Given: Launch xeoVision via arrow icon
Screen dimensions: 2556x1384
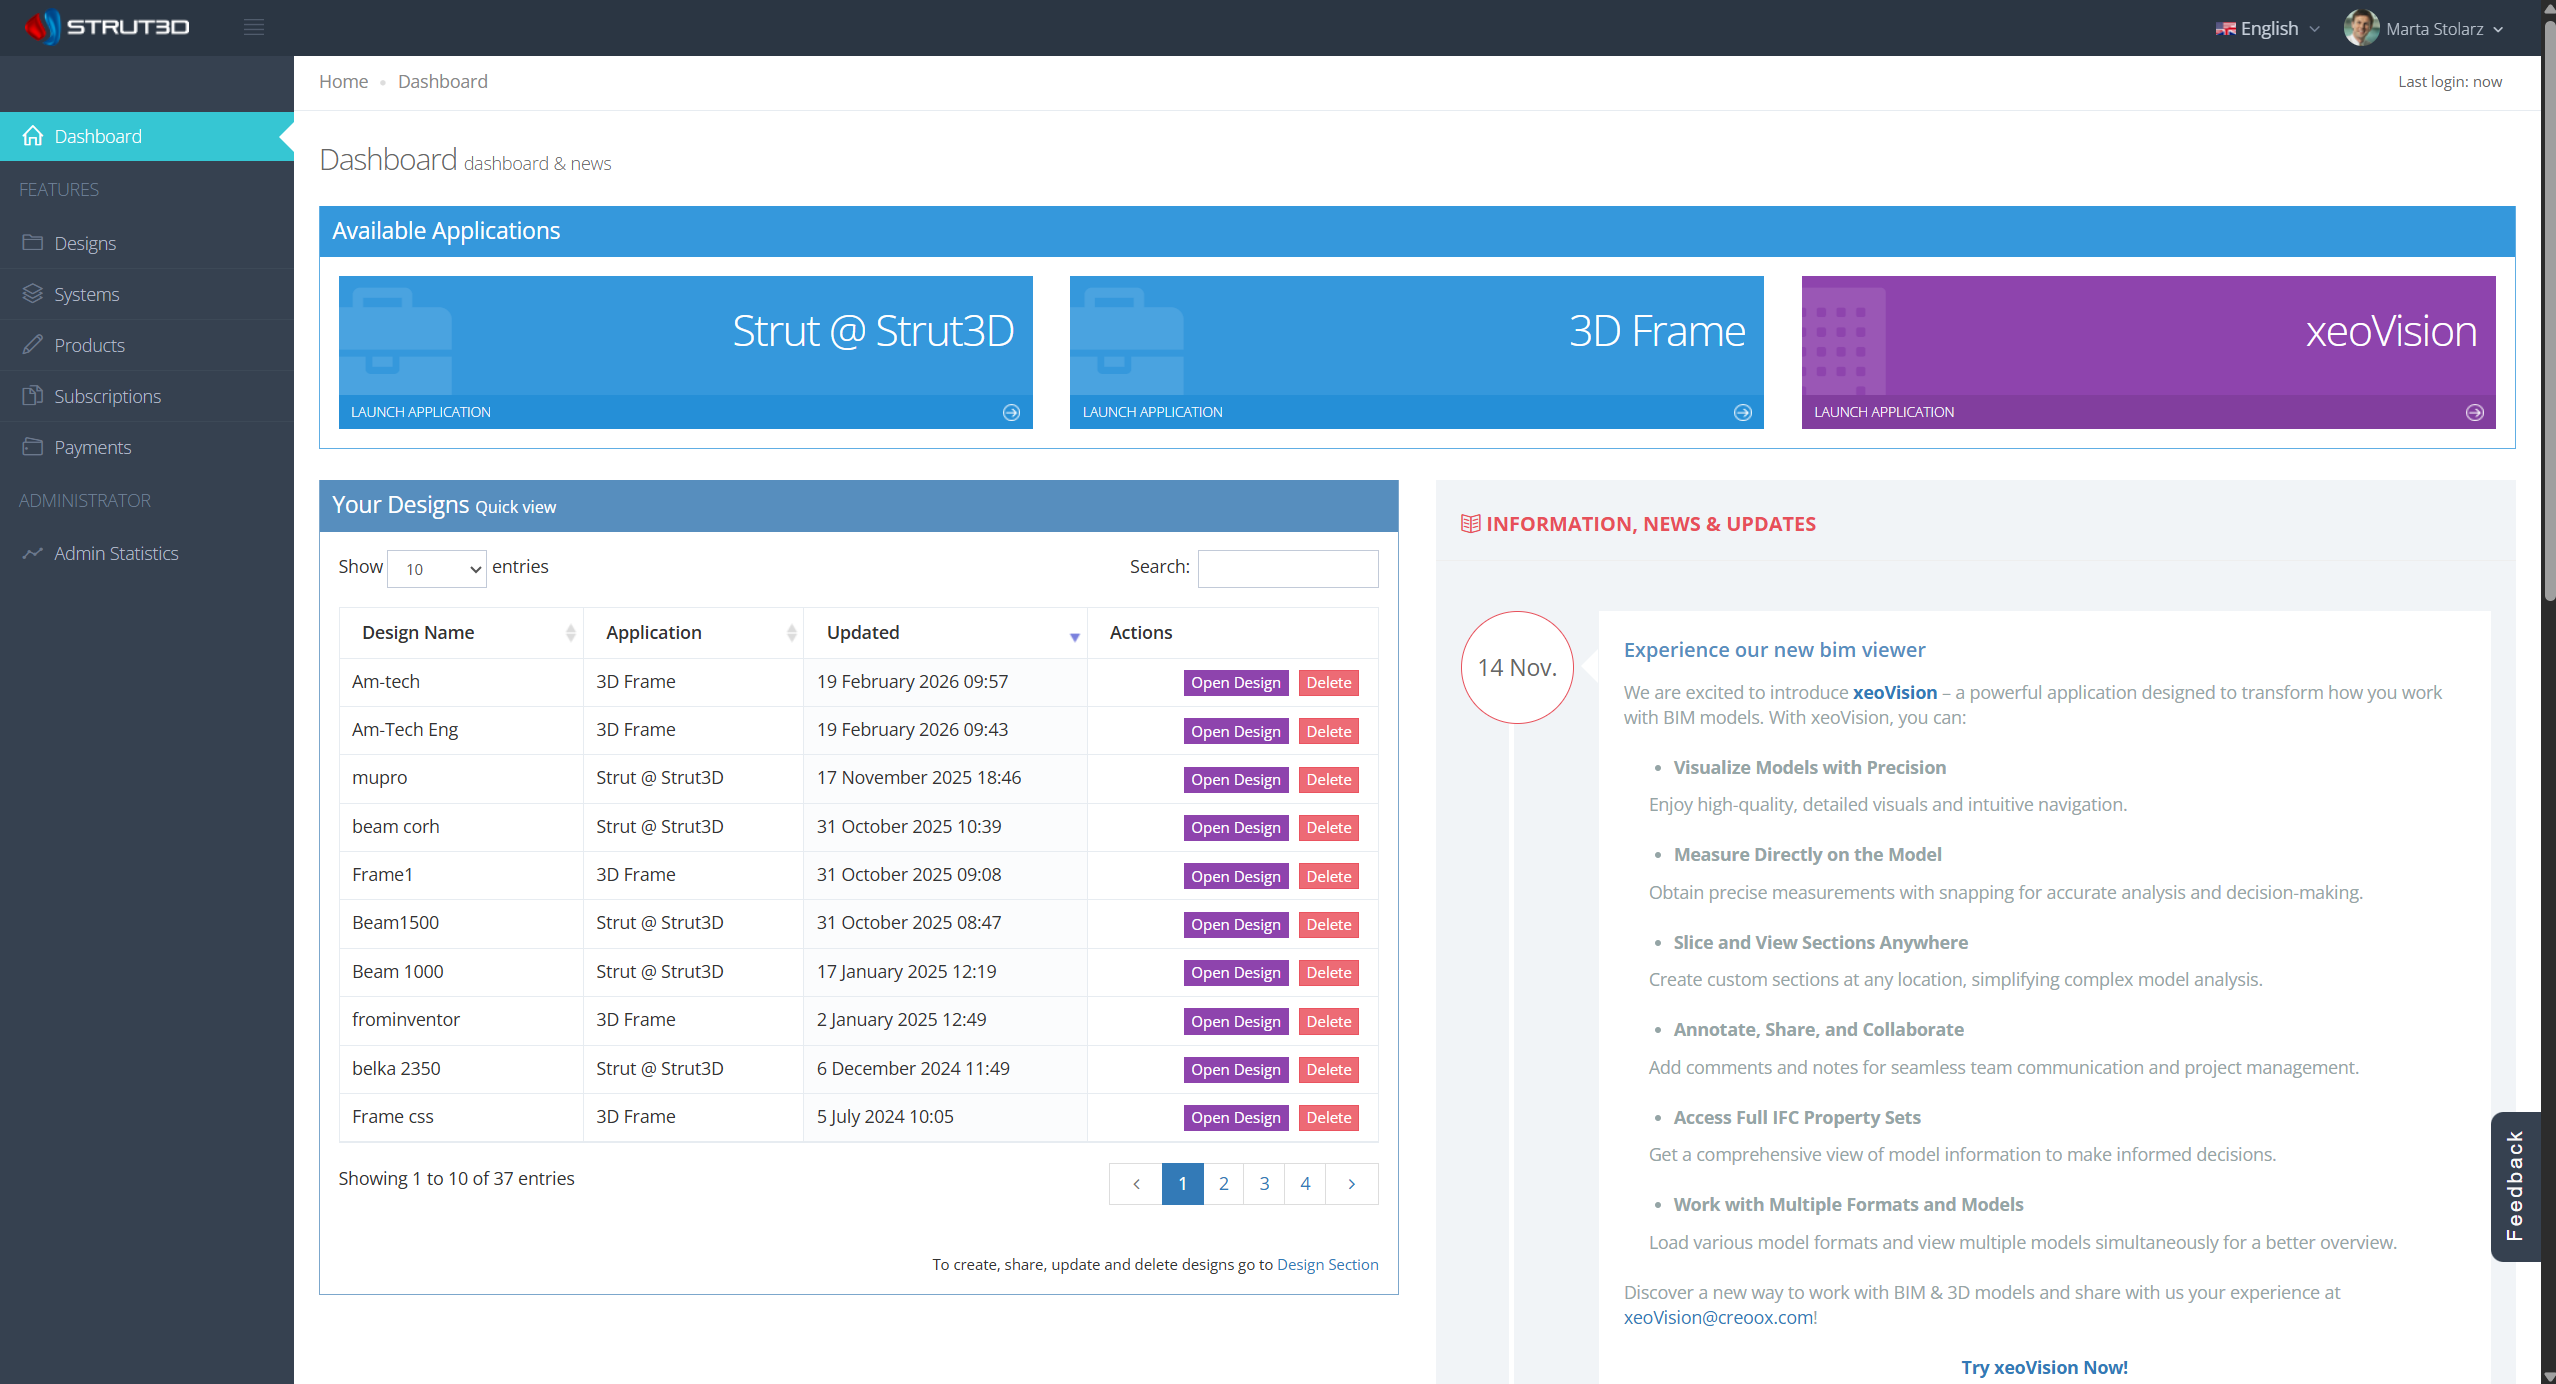Looking at the screenshot, I should tap(2474, 412).
